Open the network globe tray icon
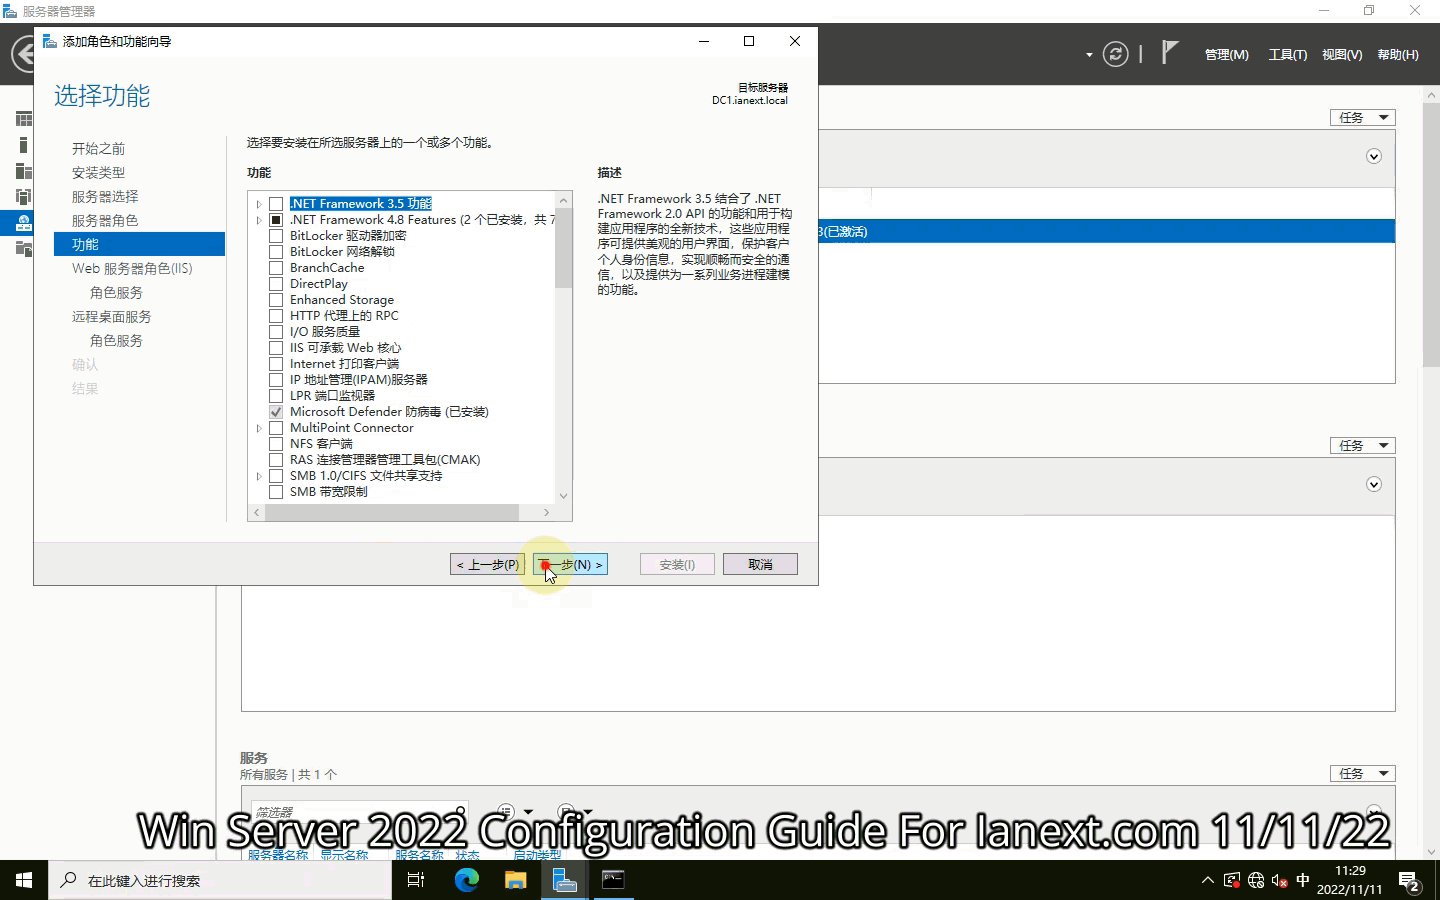This screenshot has height=900, width=1440. 1256,881
